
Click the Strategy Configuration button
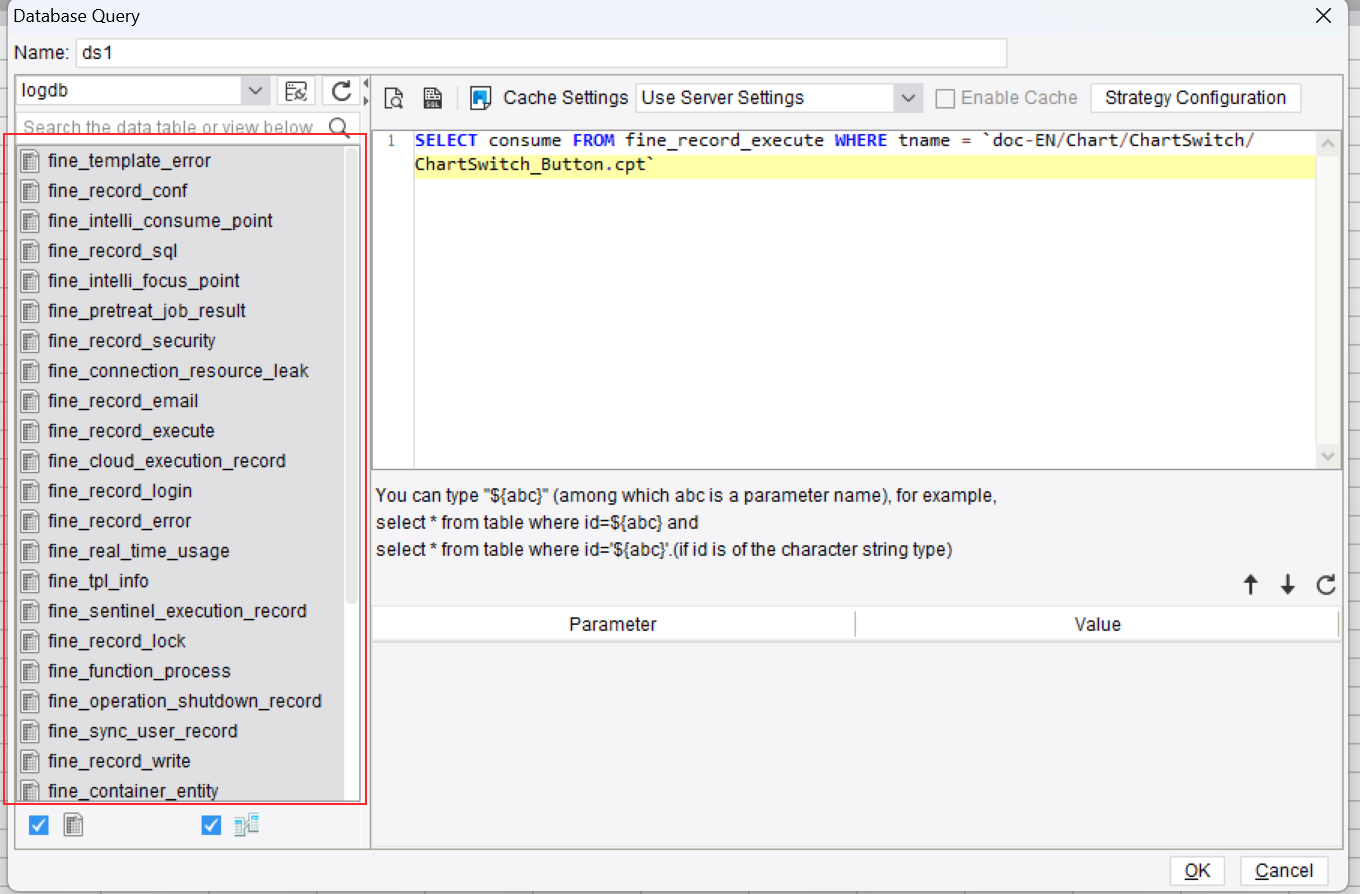pos(1195,98)
